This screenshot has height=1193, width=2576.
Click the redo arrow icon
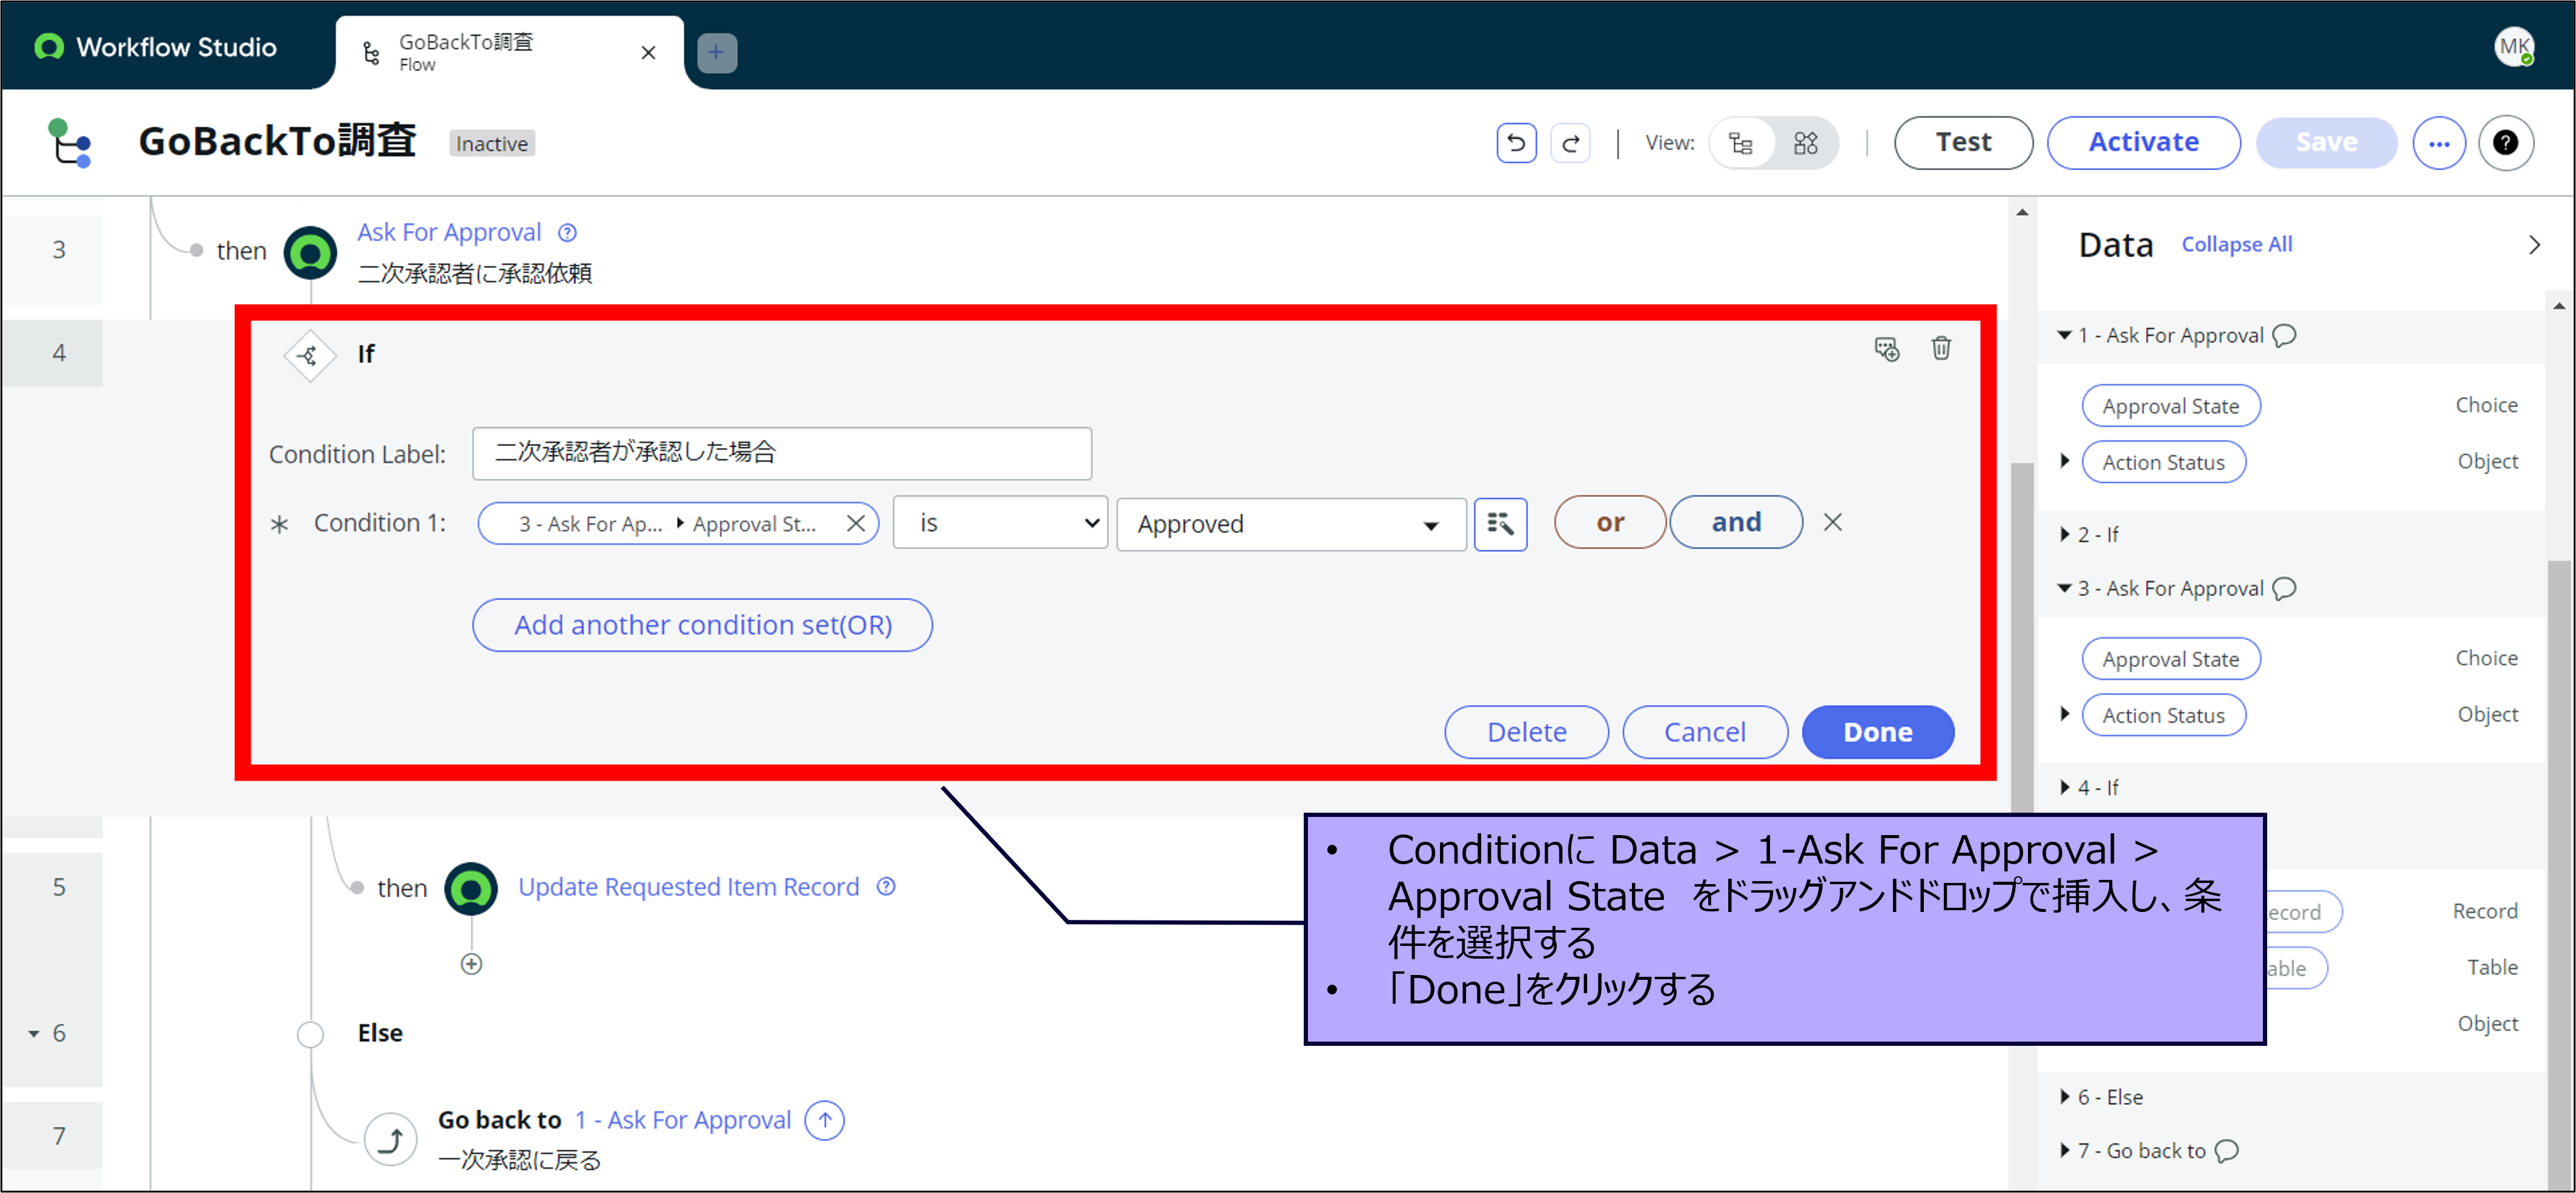pos(1570,143)
